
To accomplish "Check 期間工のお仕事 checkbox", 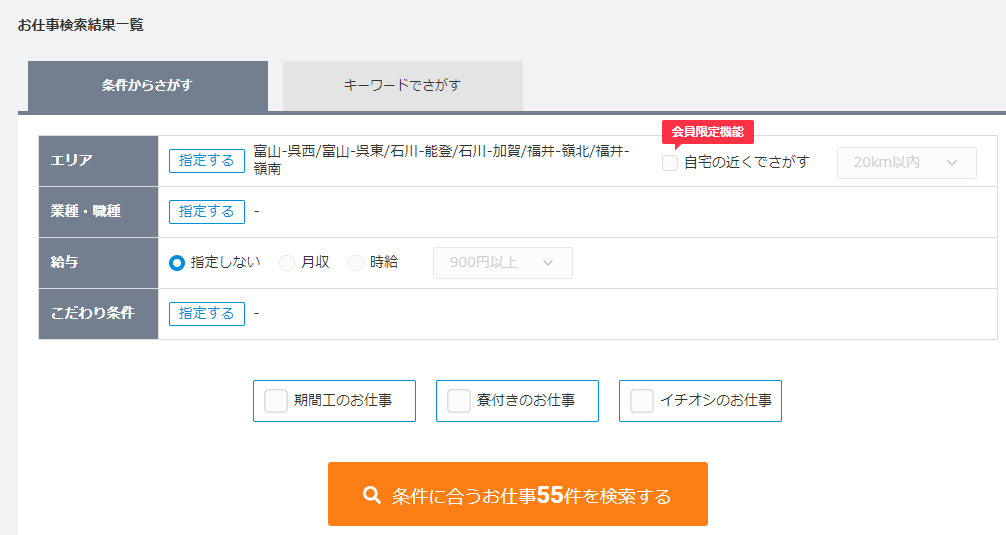I will pyautogui.click(x=276, y=401).
